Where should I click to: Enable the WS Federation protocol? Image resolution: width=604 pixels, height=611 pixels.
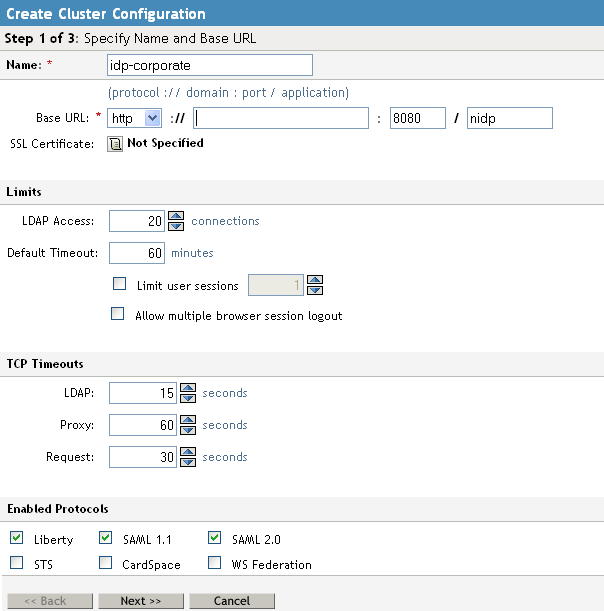214,563
